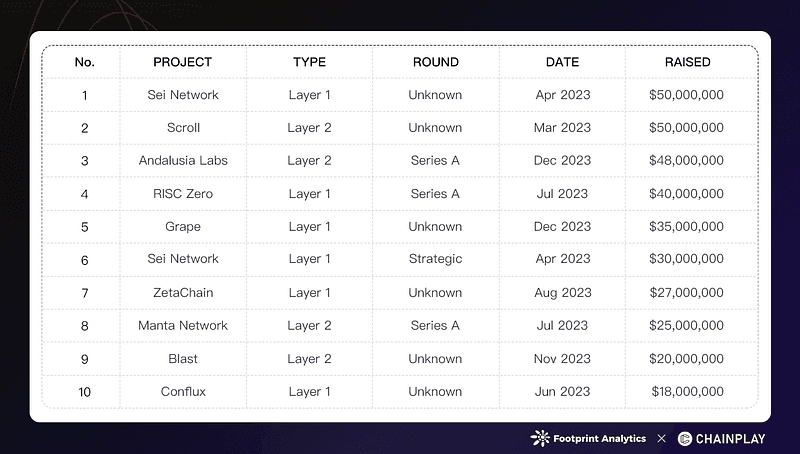Click the Manta Network project name
800x454 pixels.
183,325
